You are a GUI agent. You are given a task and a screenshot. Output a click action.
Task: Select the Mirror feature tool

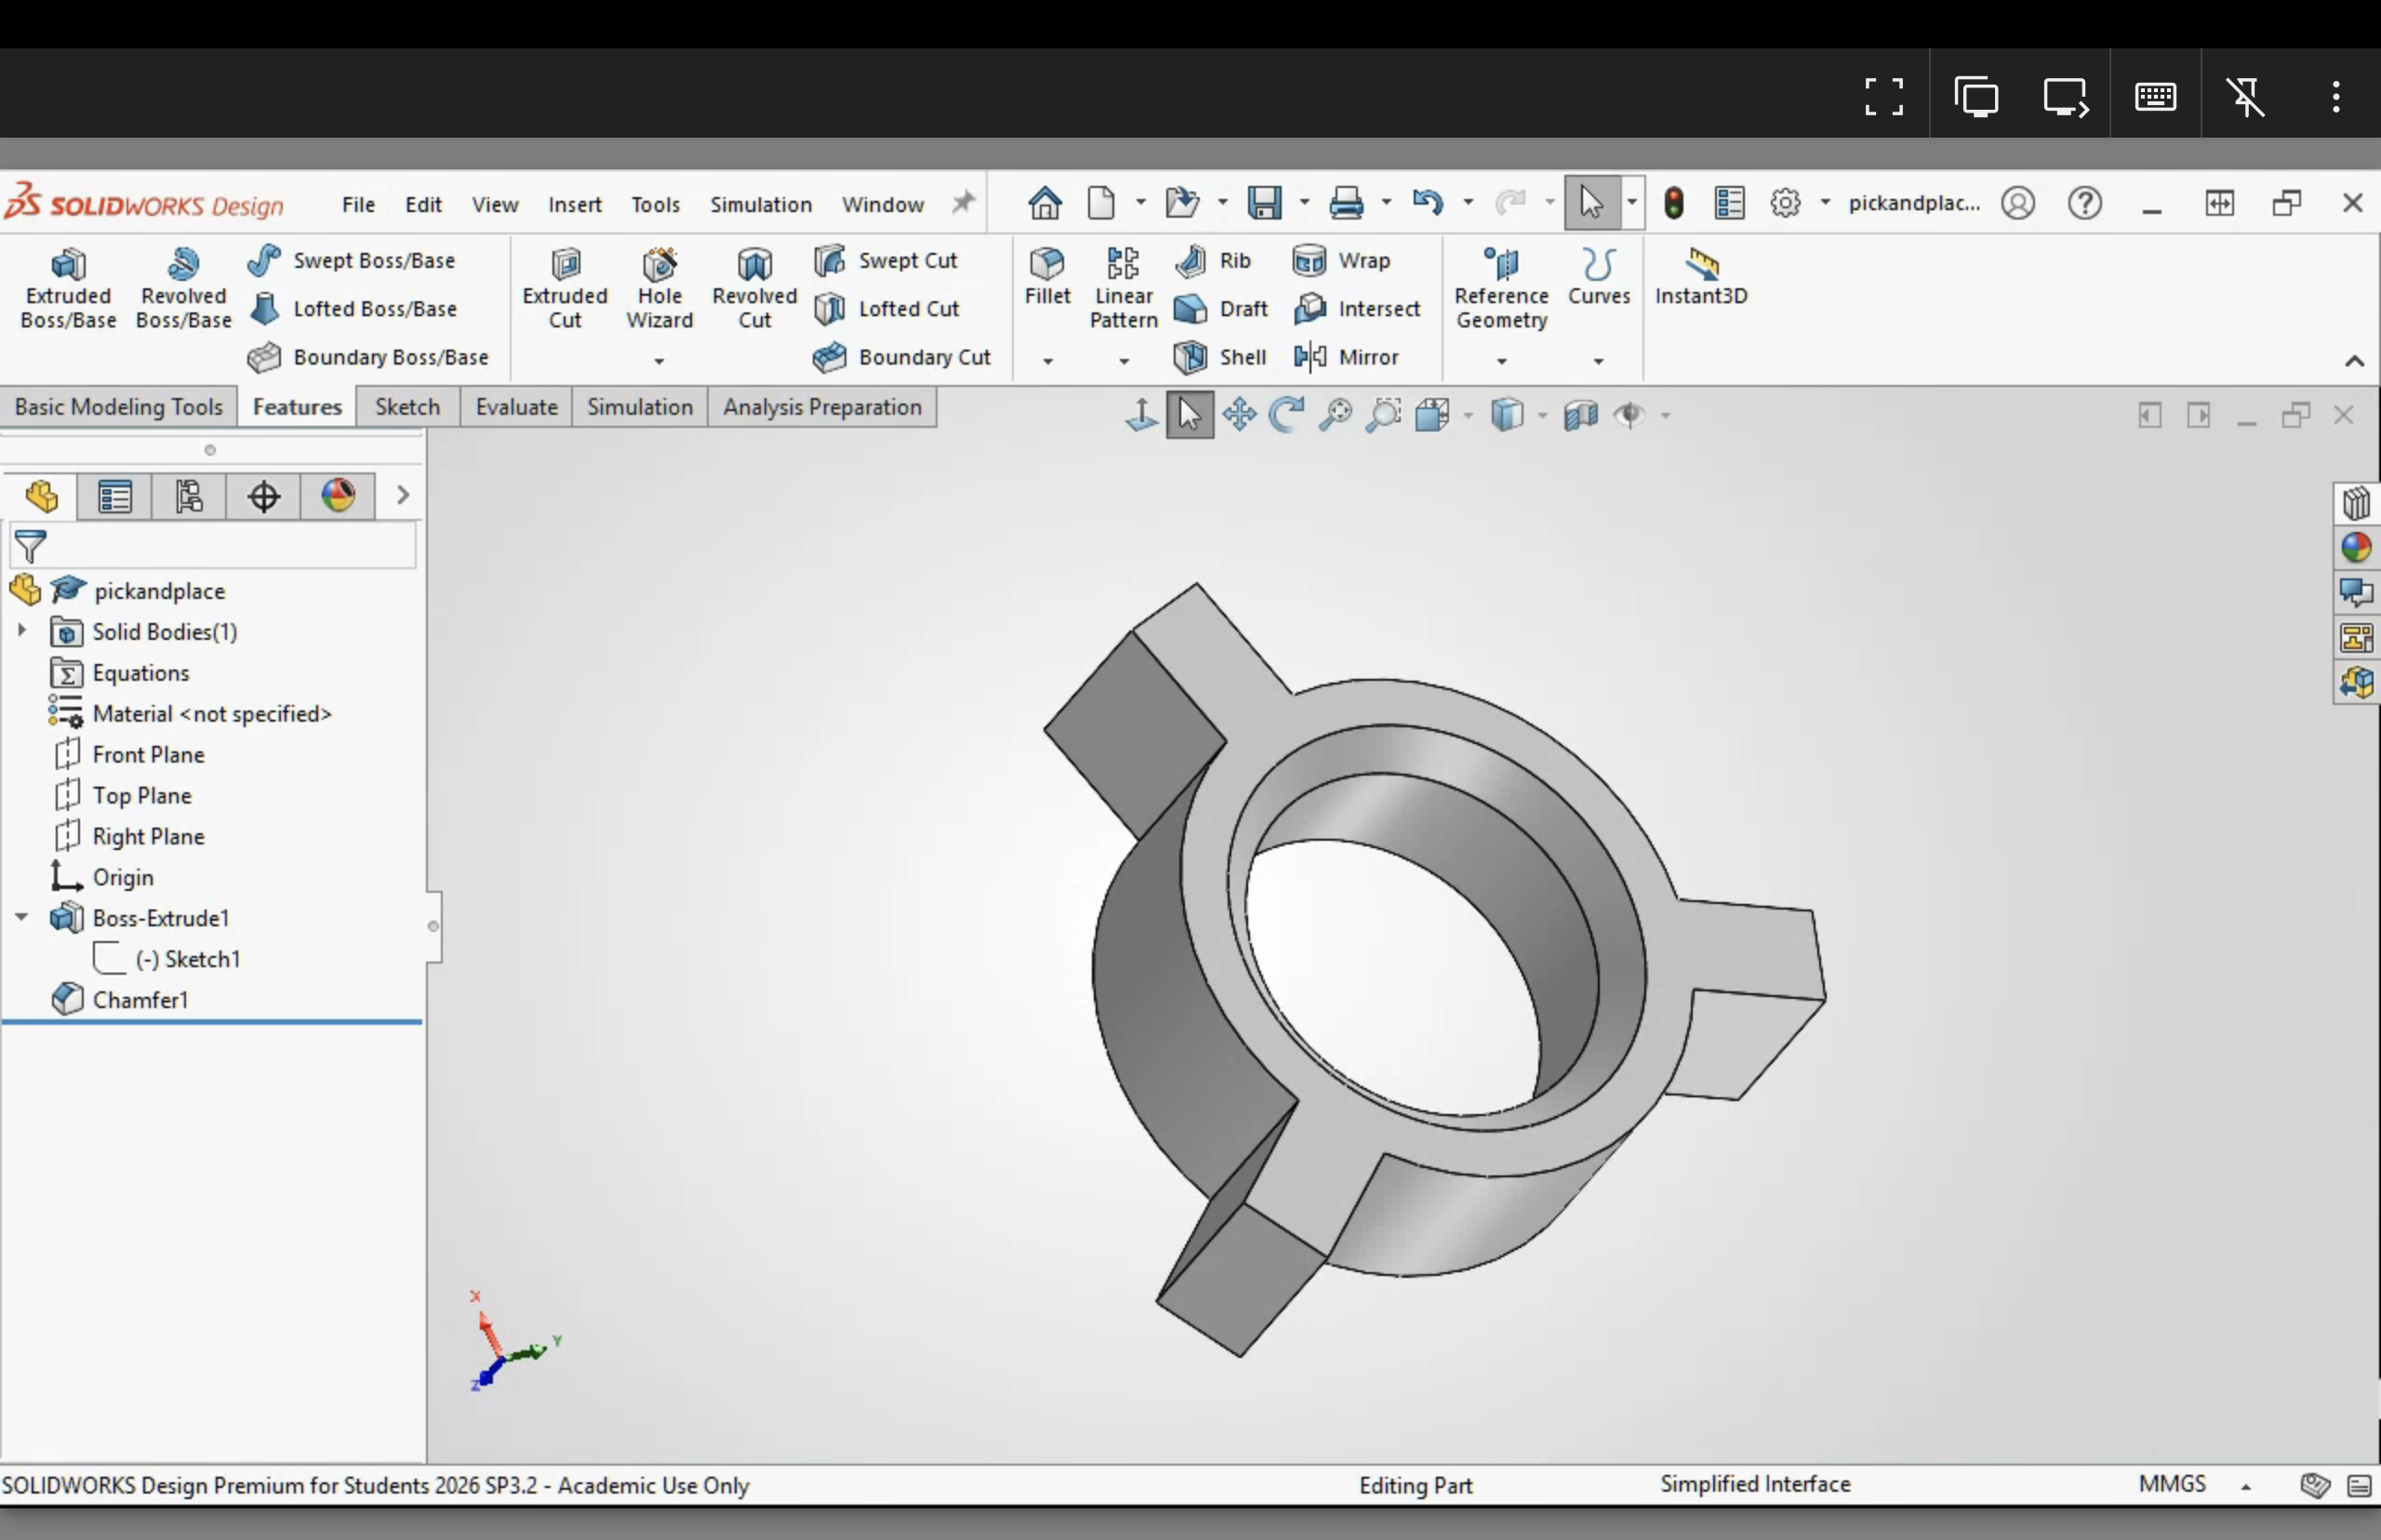coord(1346,357)
